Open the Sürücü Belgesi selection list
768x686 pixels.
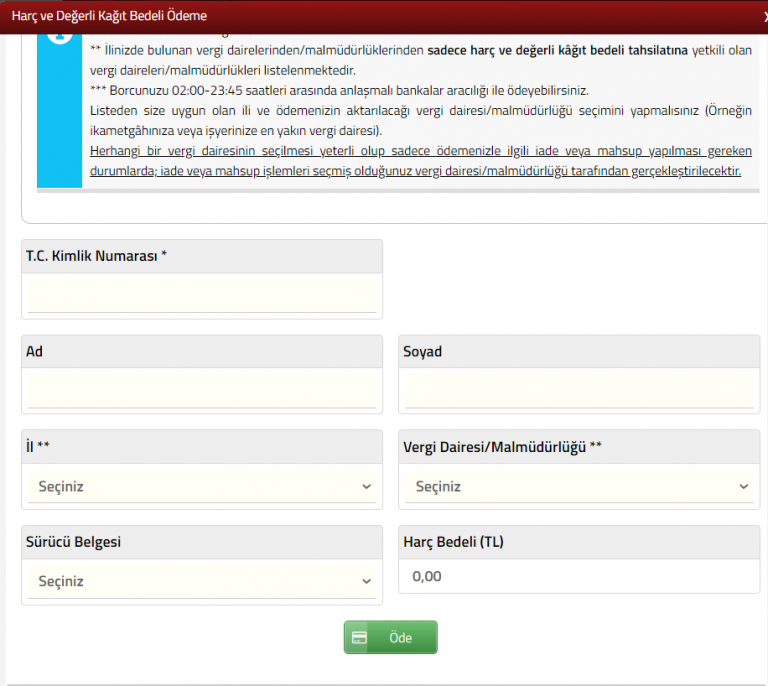(x=202, y=581)
